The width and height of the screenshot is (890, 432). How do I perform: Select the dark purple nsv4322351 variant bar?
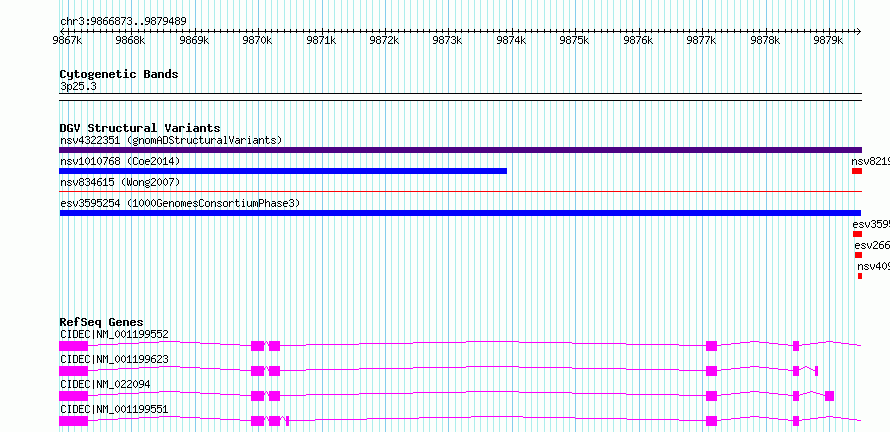point(460,150)
